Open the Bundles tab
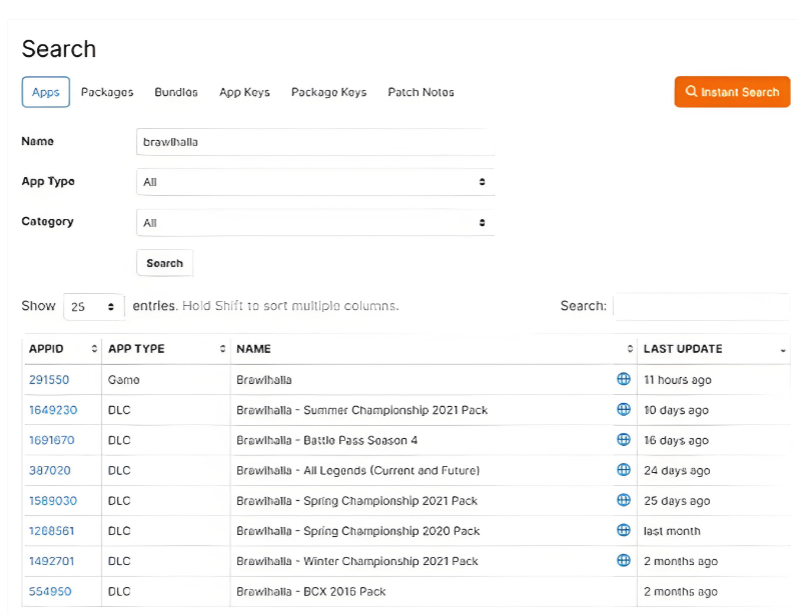Screen dimensions: 797x614 [x=176, y=92]
